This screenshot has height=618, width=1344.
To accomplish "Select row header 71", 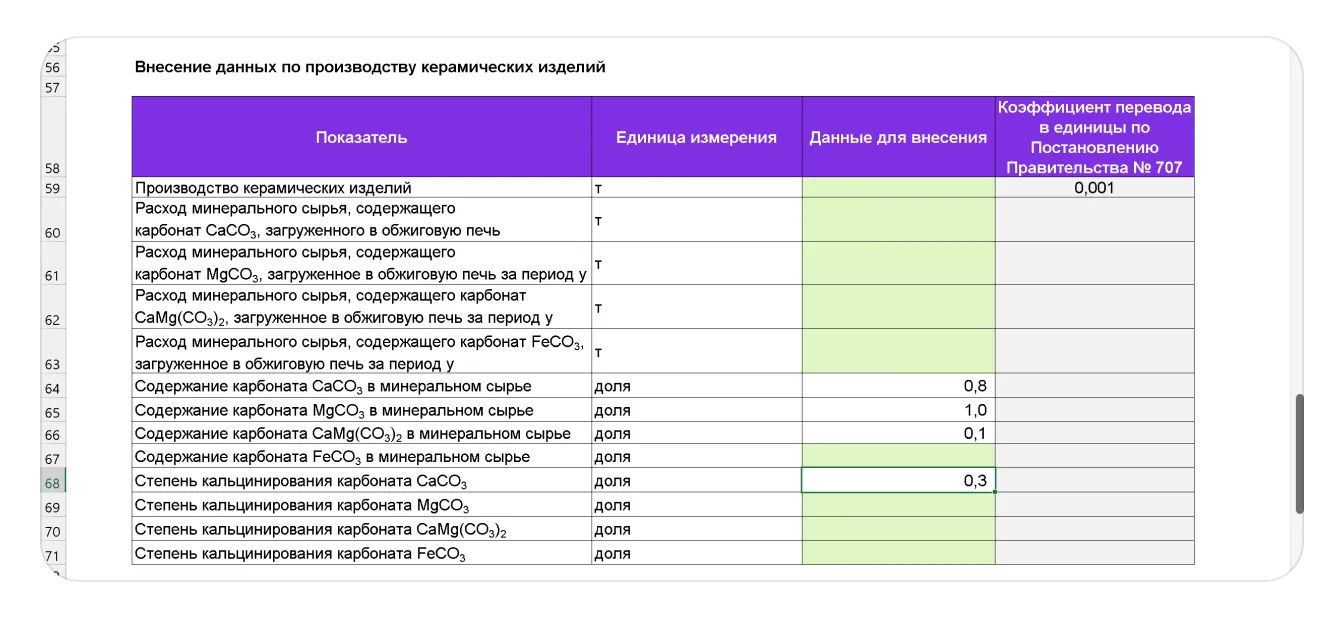I will (53, 554).
